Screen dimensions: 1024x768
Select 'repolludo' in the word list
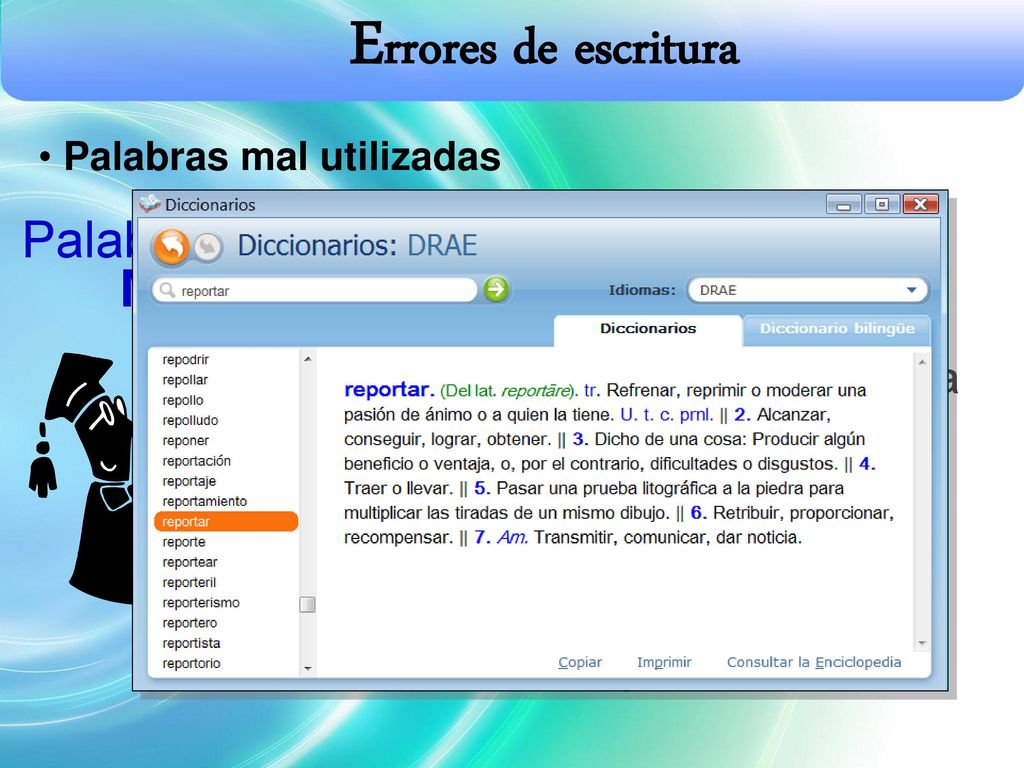[x=190, y=421]
